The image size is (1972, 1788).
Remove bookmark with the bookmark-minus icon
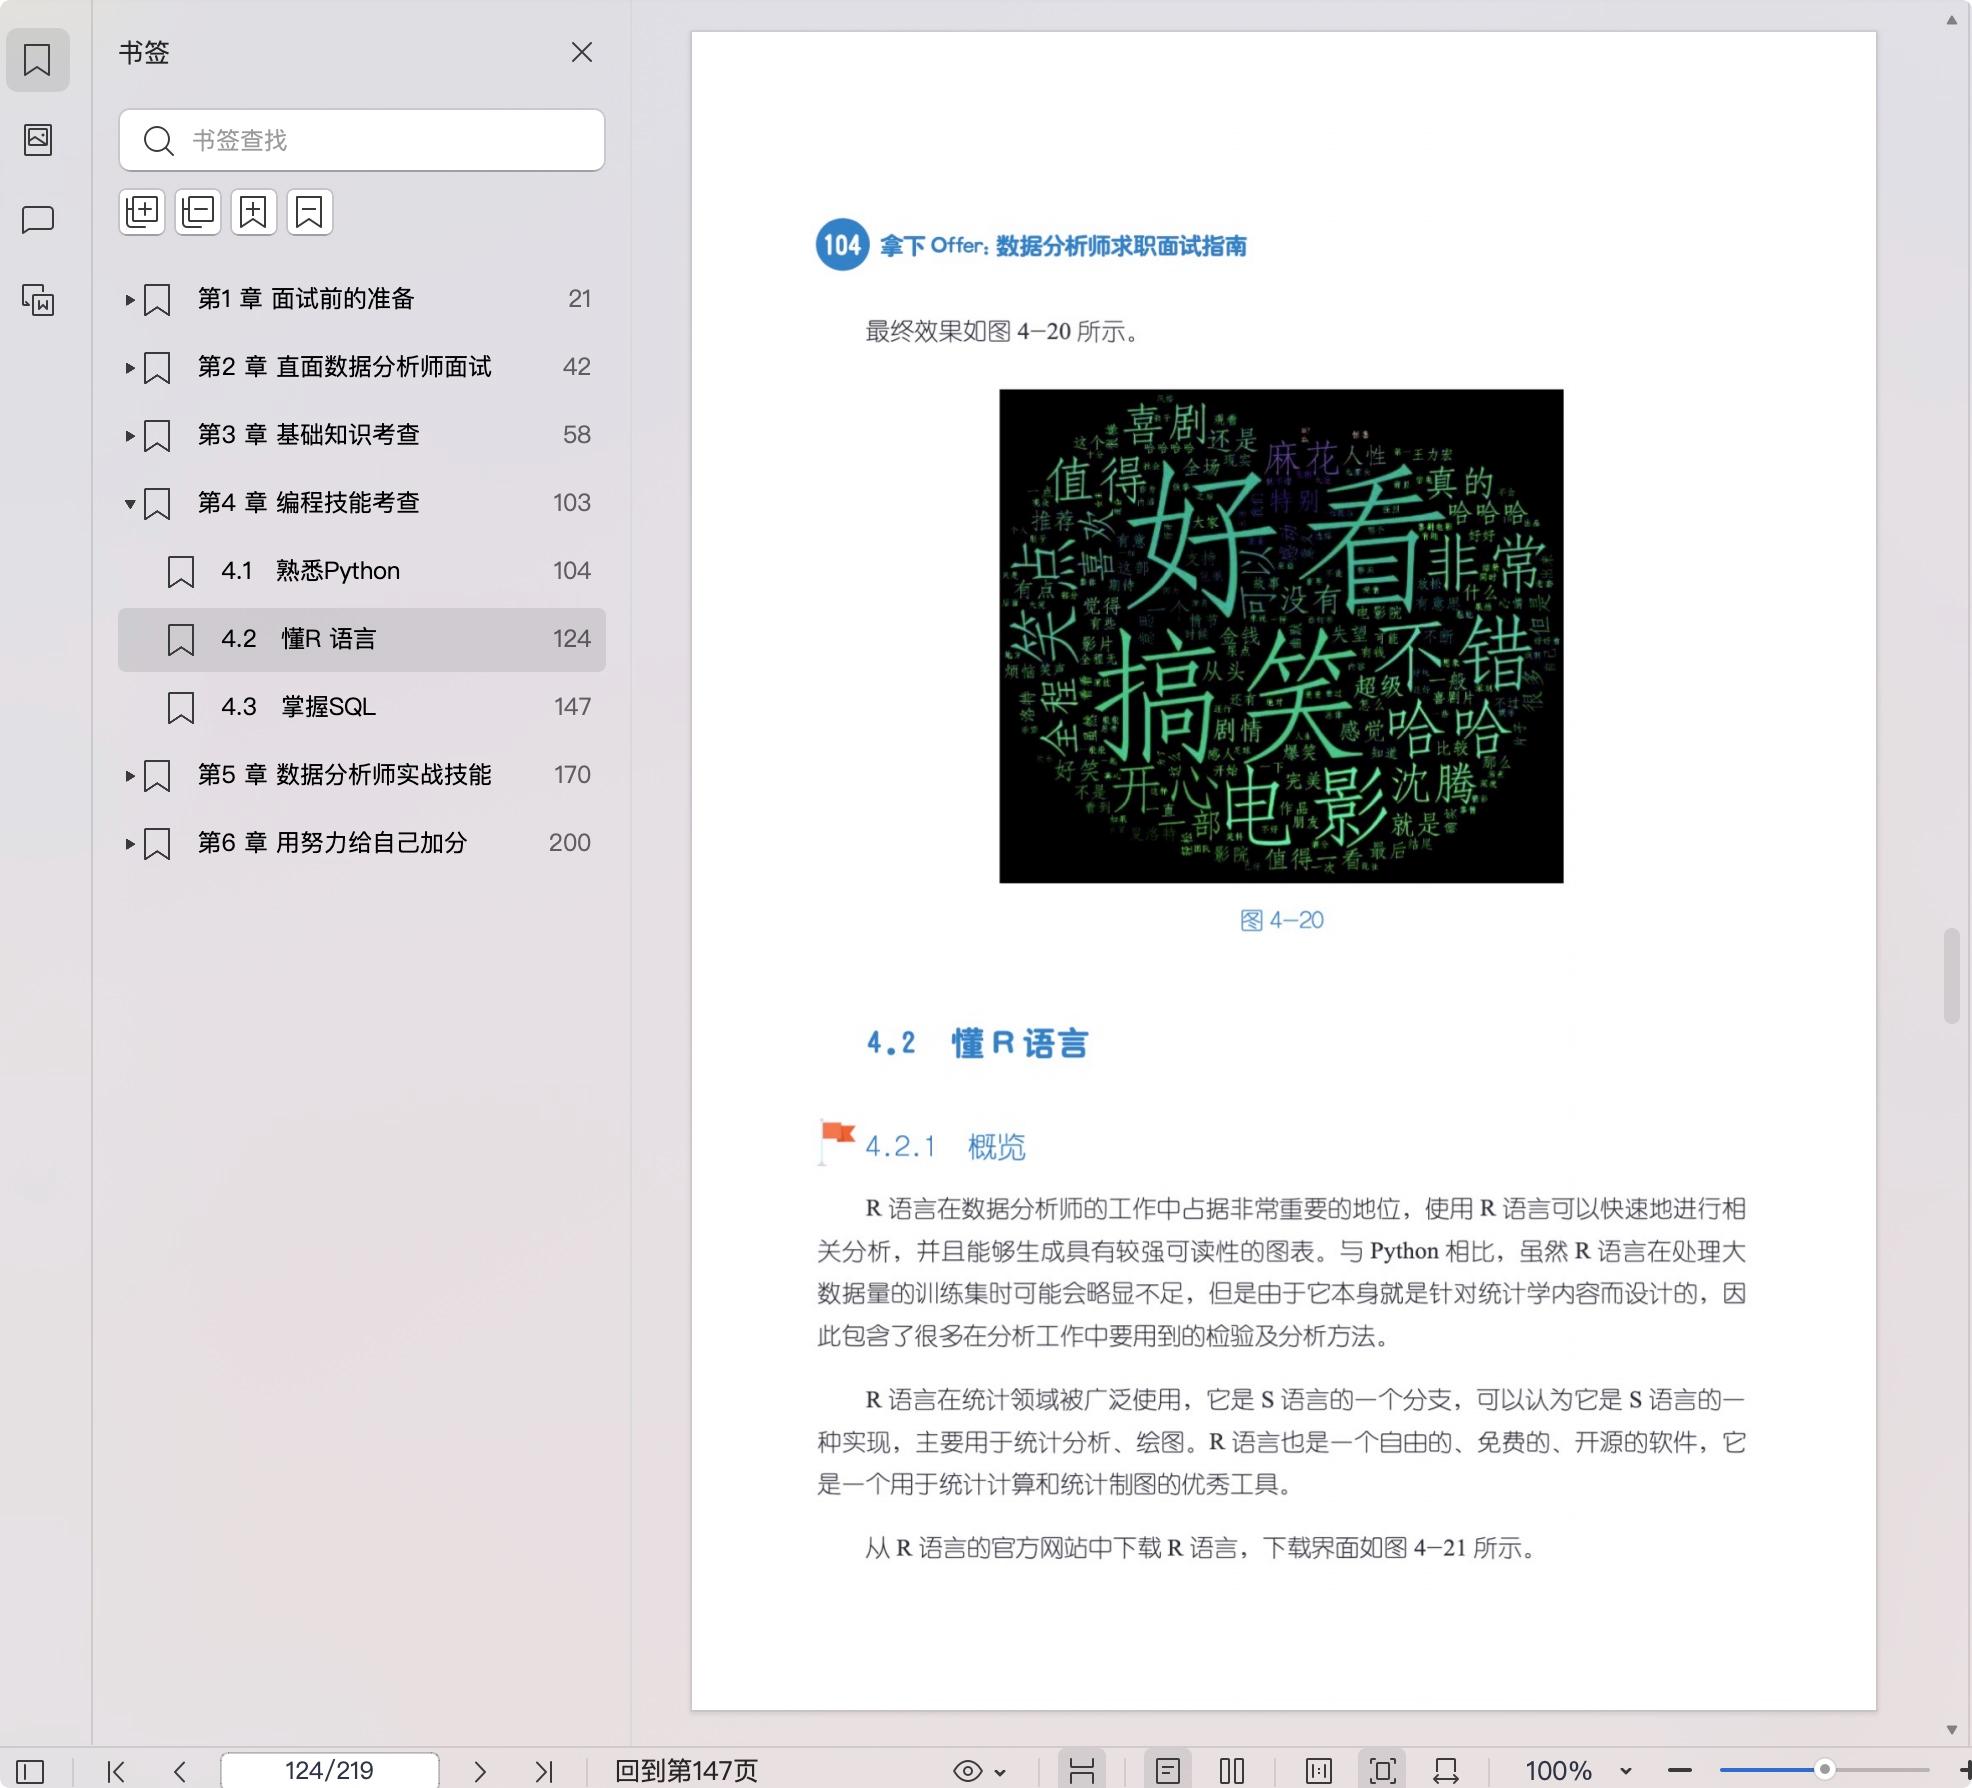310,212
